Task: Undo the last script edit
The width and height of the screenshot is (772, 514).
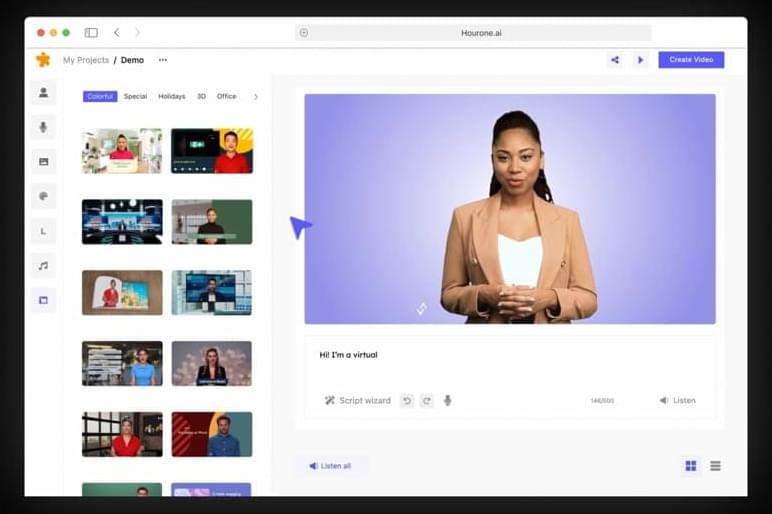Action: tap(407, 401)
